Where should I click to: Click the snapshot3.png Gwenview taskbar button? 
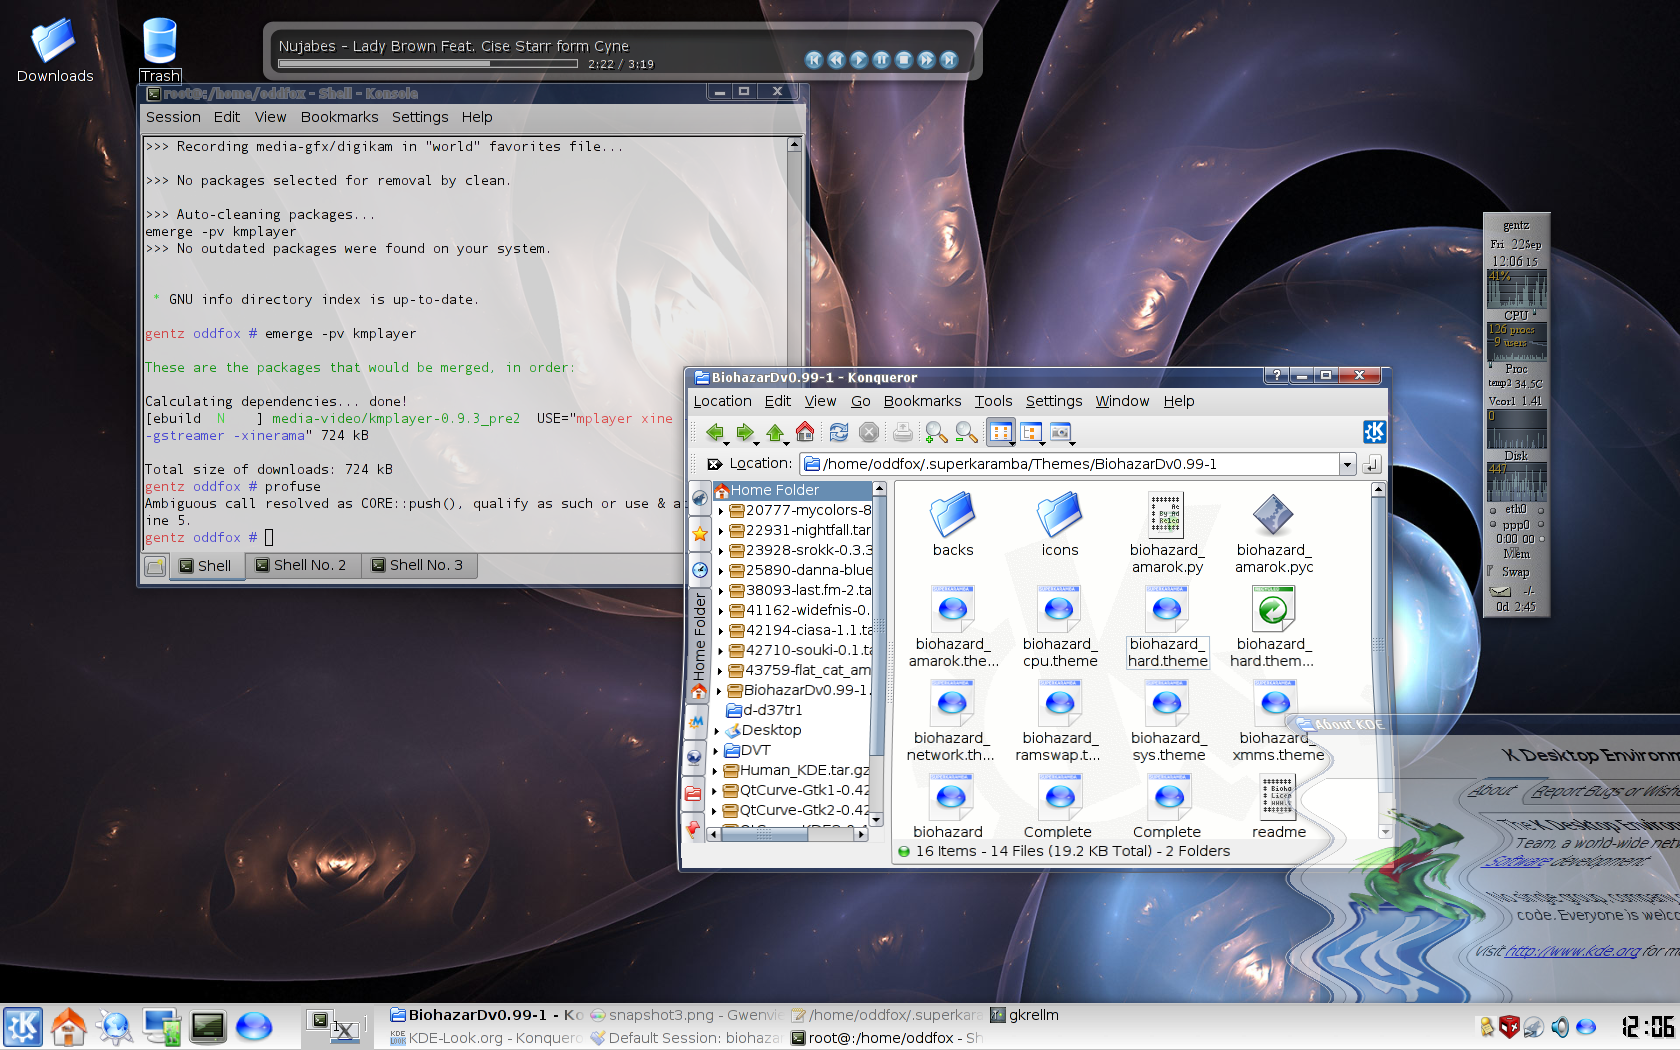(x=687, y=1015)
